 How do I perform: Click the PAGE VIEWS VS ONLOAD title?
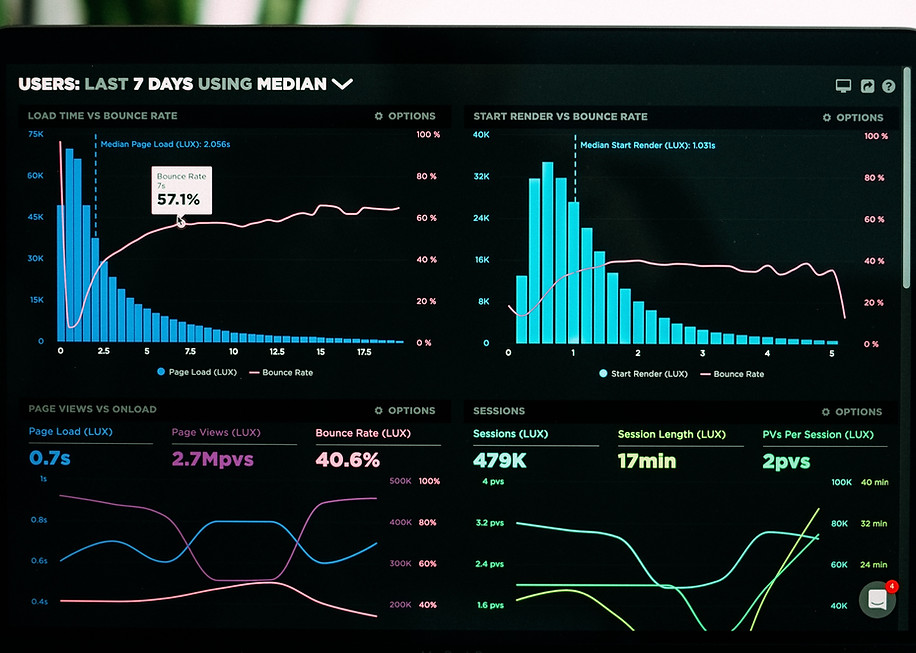(x=92, y=409)
